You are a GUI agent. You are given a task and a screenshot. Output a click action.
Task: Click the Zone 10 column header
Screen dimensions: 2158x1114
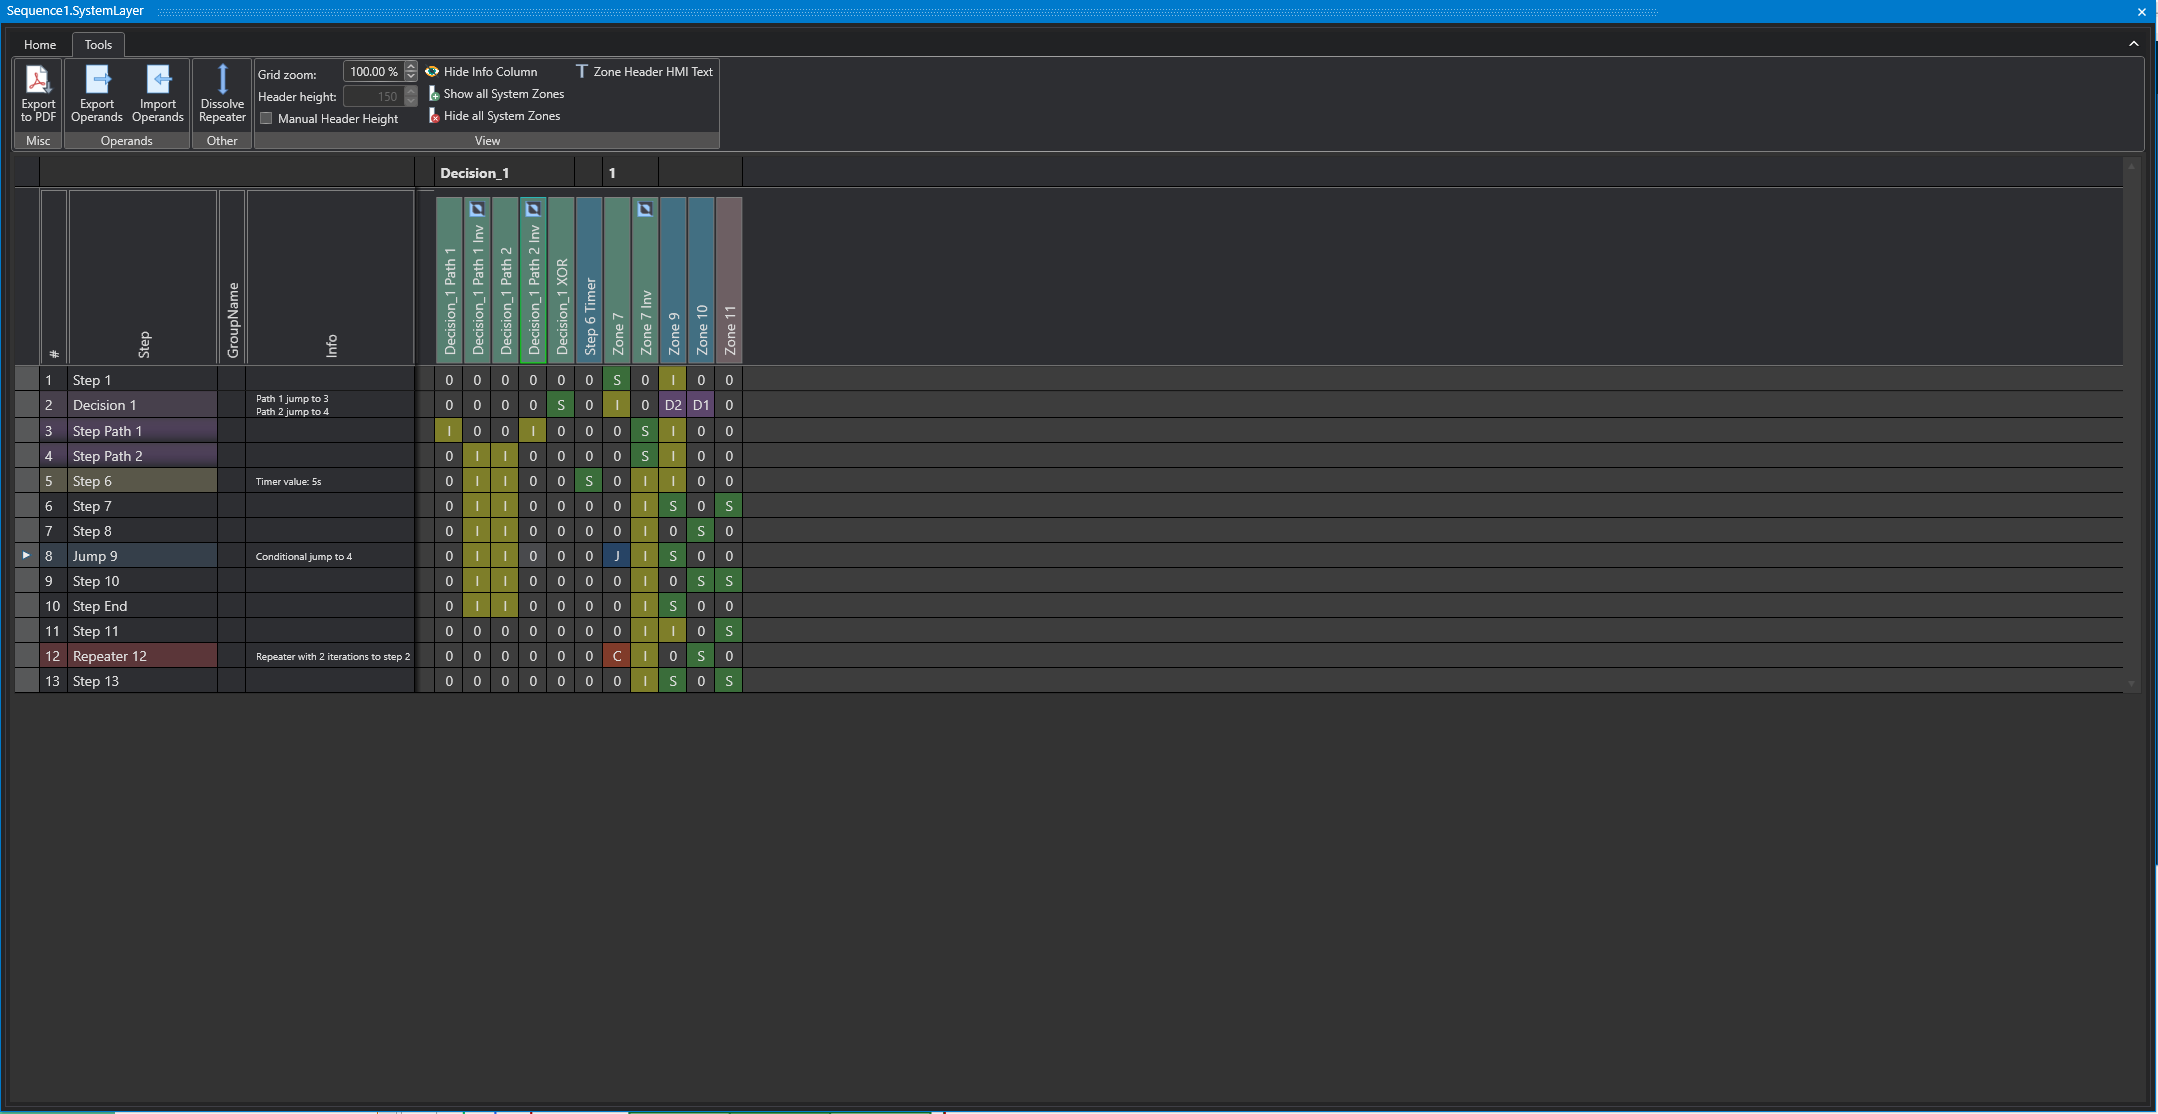point(701,279)
